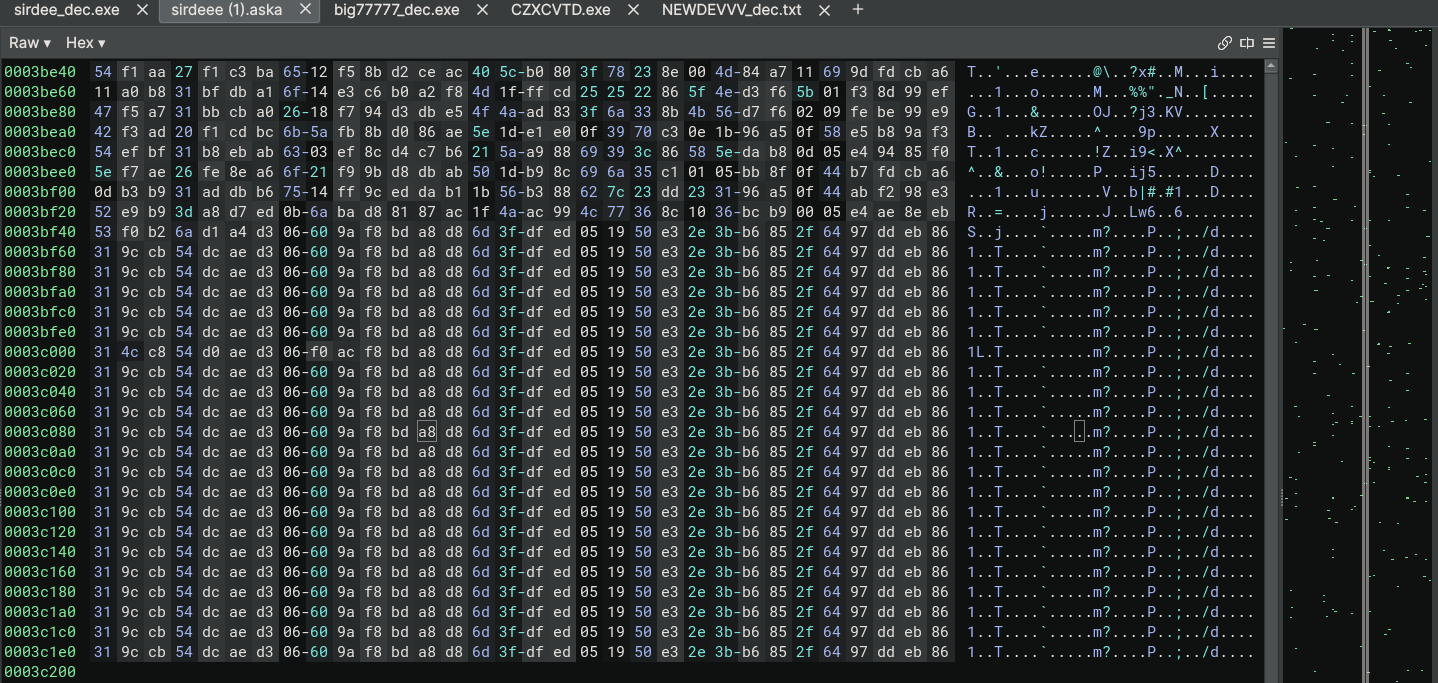Click byte 5e starting row 0003bee0

(103, 171)
